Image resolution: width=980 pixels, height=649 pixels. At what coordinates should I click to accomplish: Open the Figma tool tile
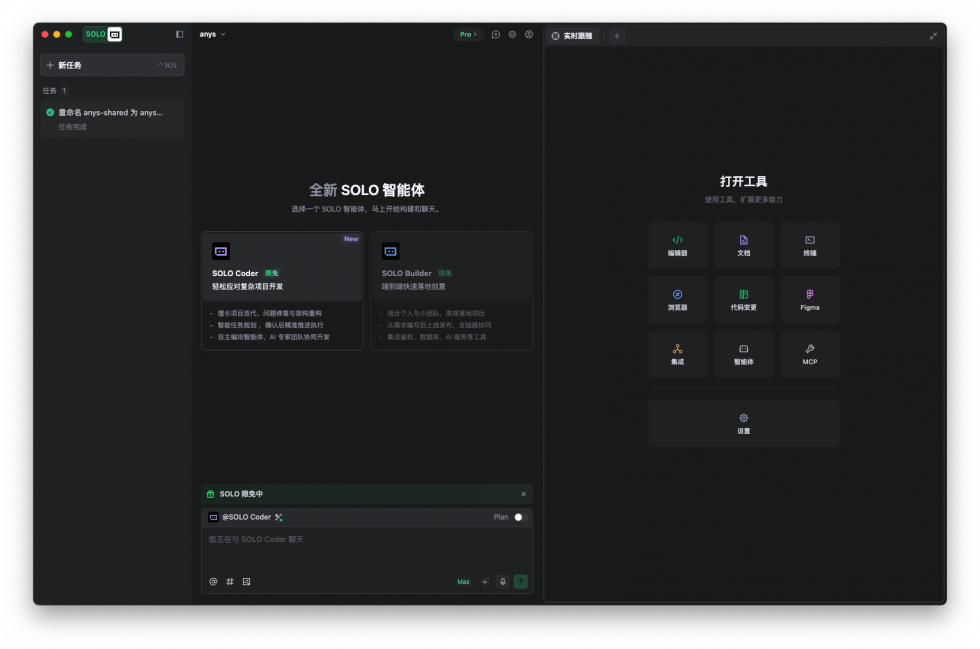tap(809, 299)
